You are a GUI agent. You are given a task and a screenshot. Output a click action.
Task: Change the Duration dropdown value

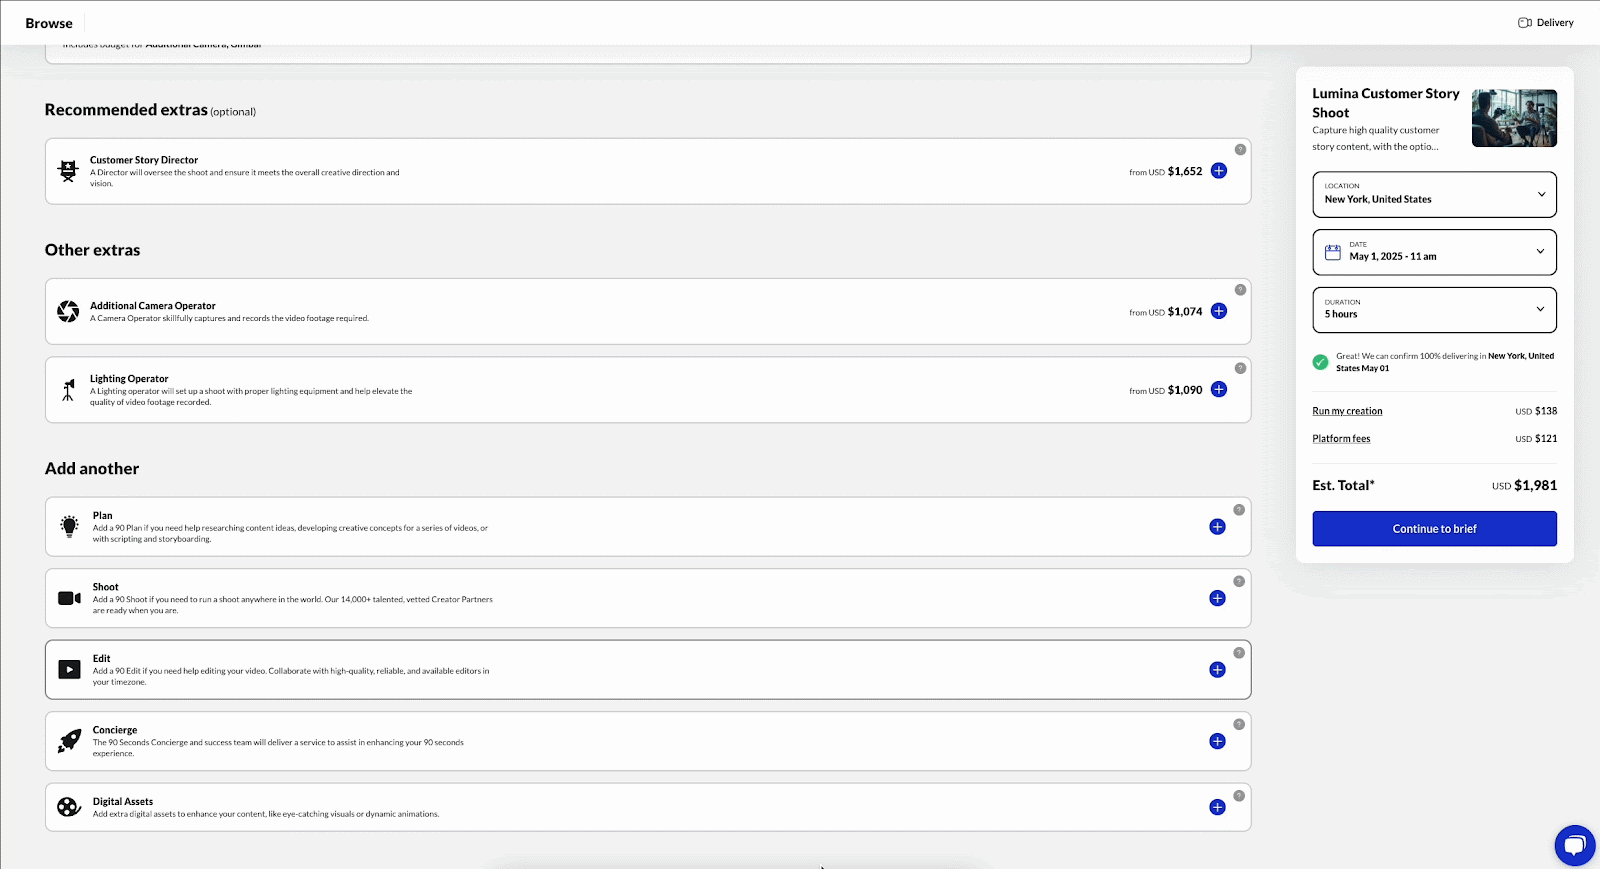pyautogui.click(x=1434, y=310)
